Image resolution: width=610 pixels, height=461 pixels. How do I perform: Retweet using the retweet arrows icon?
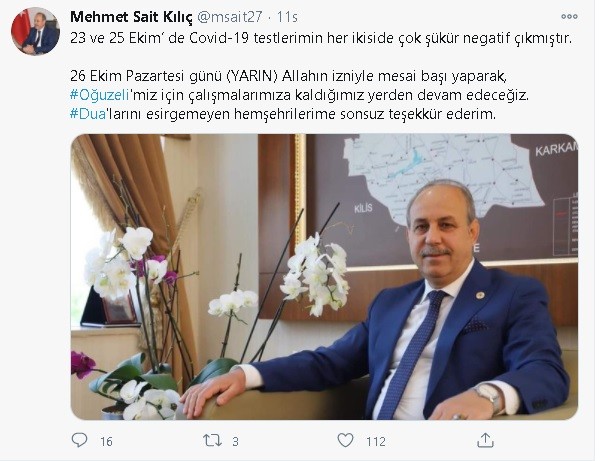(x=212, y=440)
